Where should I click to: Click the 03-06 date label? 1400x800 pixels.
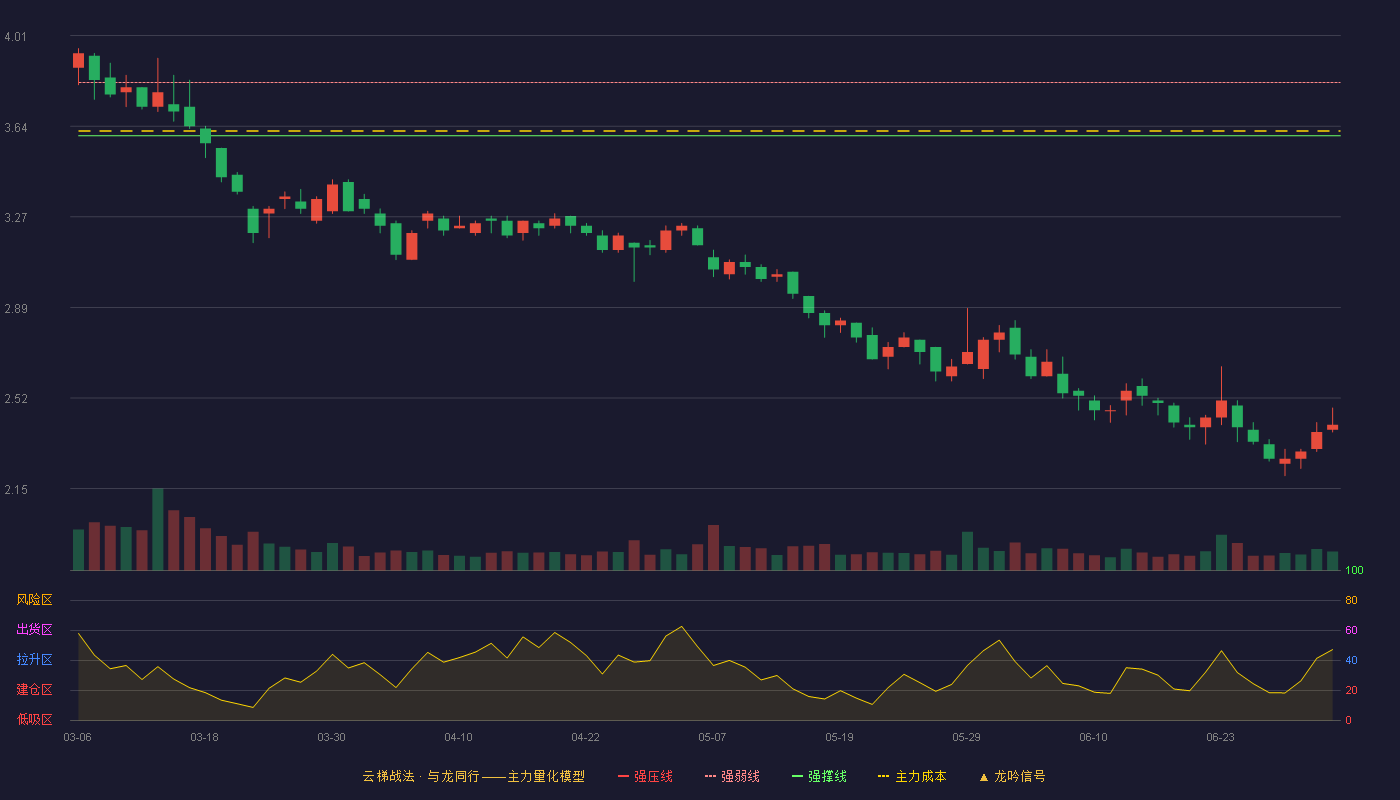[x=77, y=737]
